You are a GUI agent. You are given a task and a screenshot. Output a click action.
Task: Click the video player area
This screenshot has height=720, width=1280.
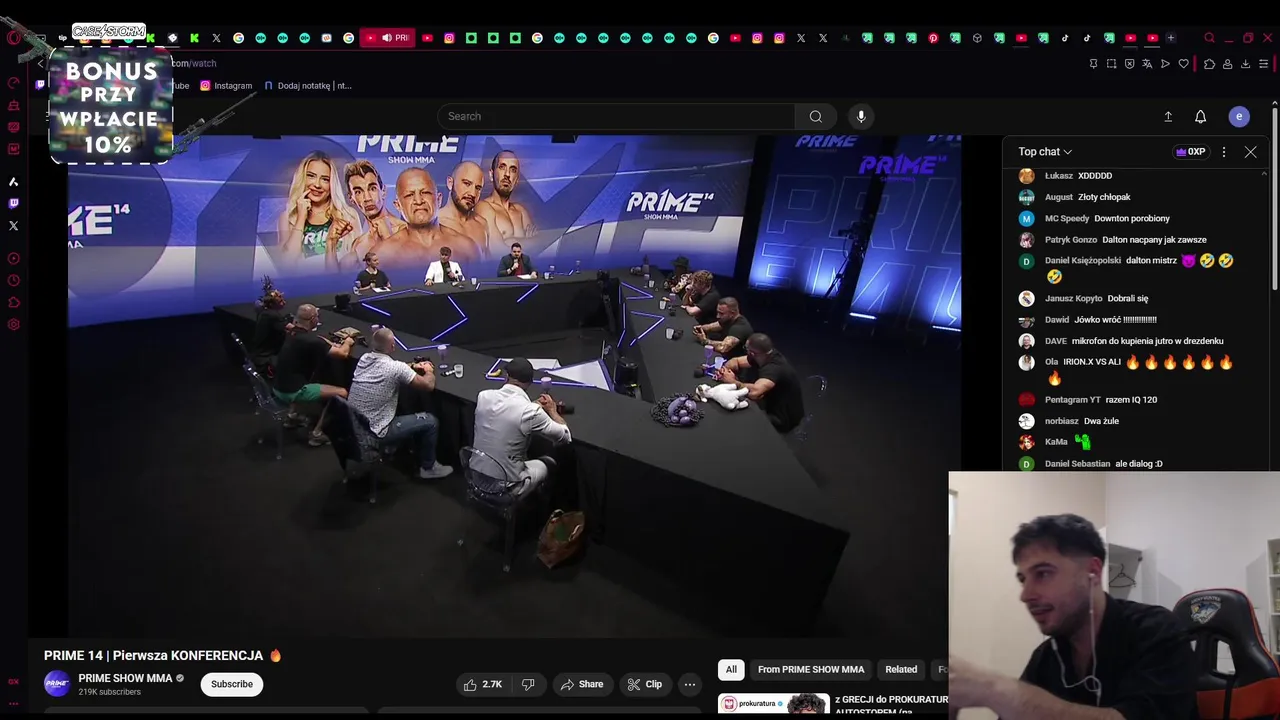pyautogui.click(x=514, y=385)
